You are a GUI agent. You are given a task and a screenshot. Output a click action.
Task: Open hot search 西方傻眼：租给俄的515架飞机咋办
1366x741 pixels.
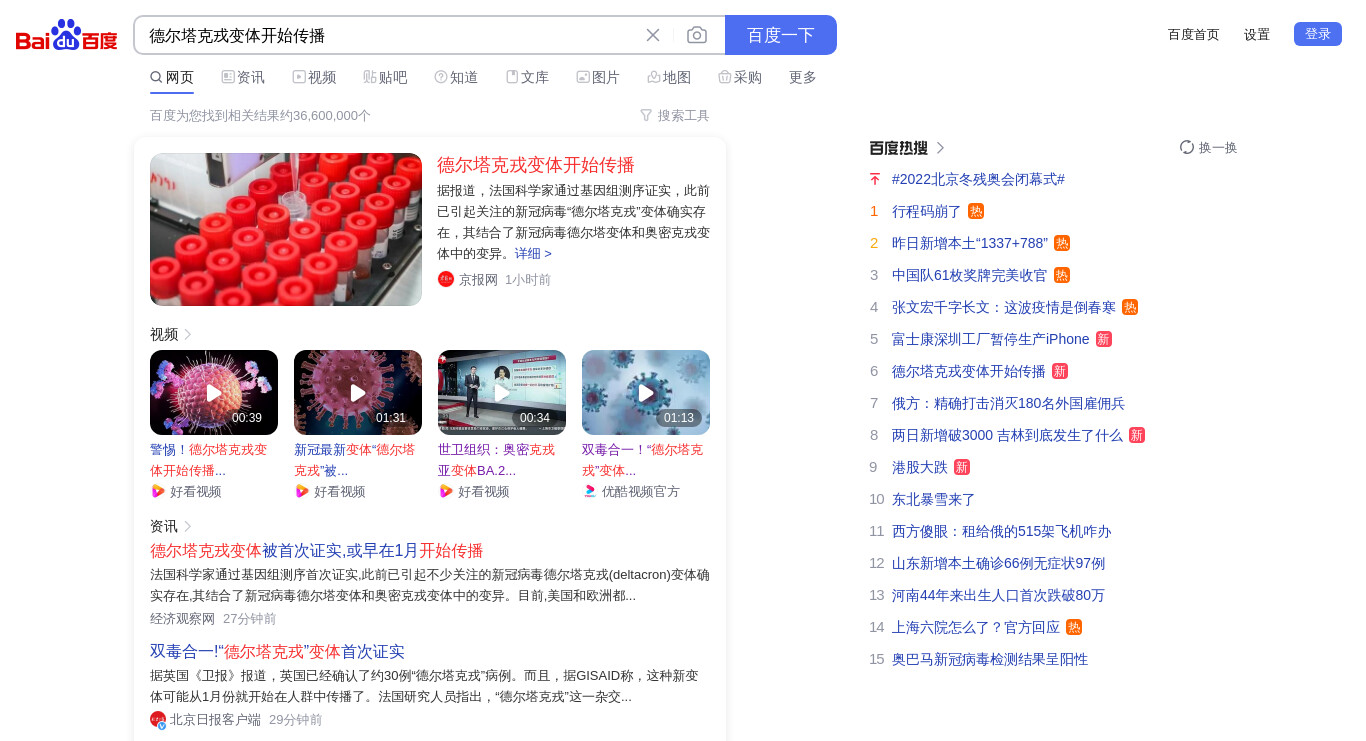tap(1002, 531)
